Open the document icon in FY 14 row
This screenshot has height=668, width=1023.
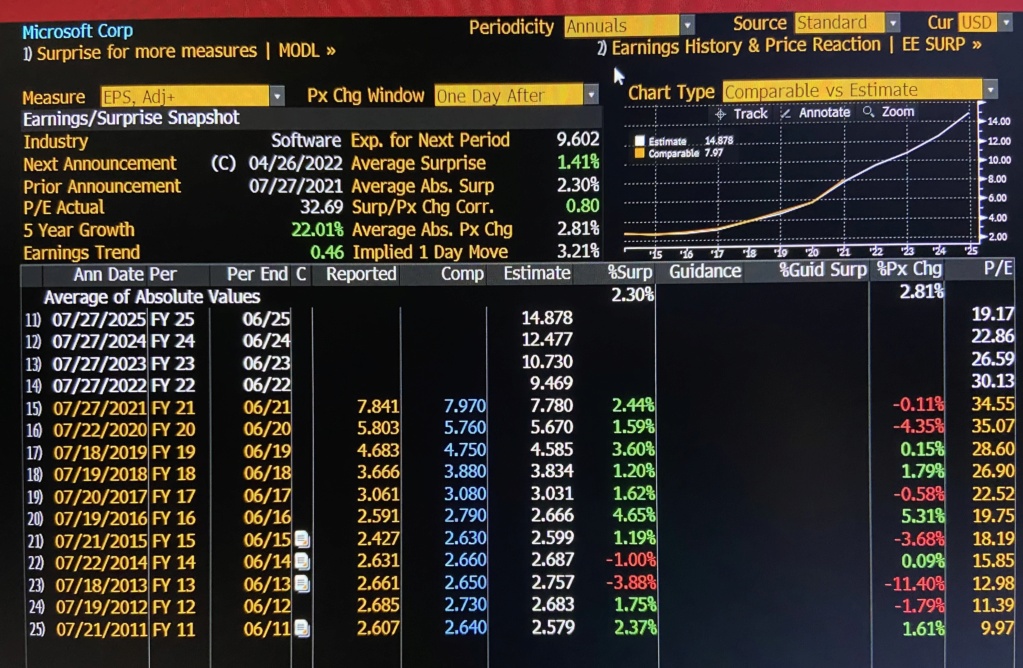(302, 562)
